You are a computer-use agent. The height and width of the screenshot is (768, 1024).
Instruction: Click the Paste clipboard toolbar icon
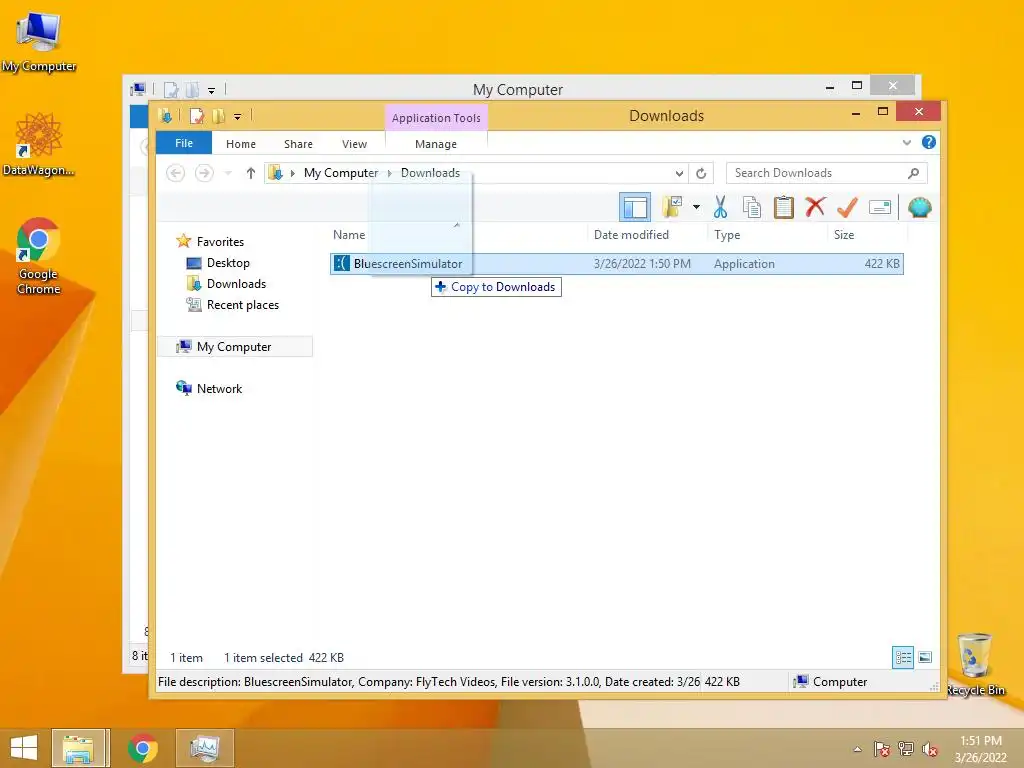(x=783, y=208)
